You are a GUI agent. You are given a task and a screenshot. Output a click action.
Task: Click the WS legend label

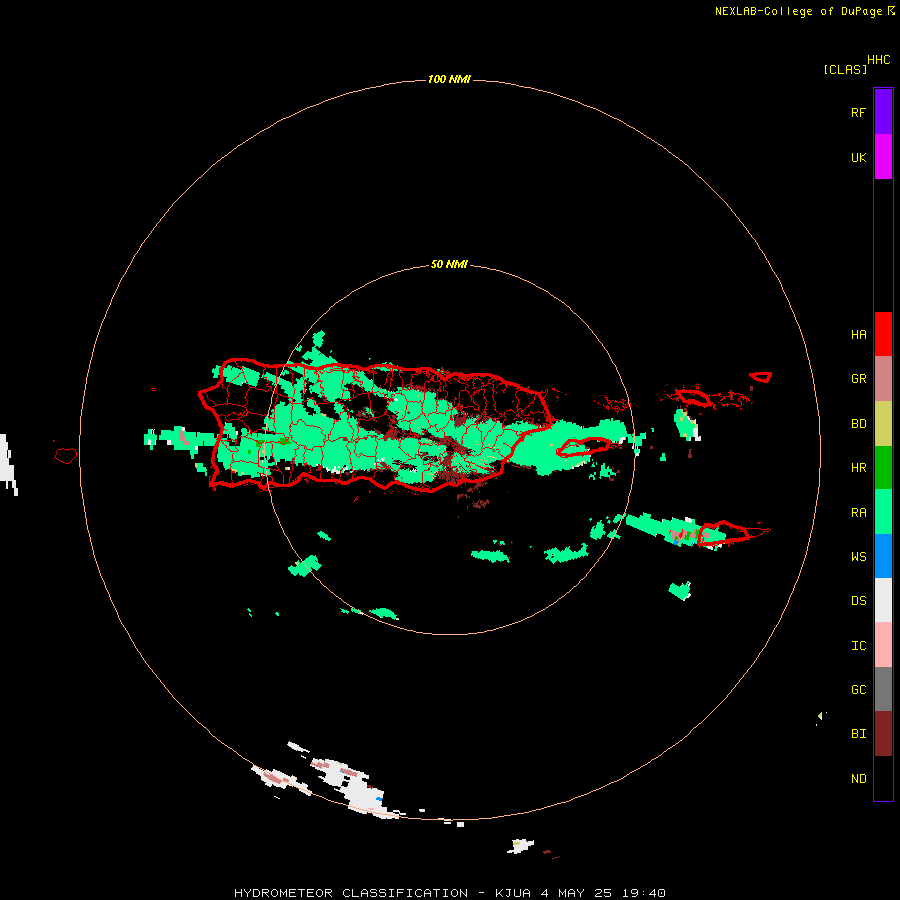(x=858, y=557)
